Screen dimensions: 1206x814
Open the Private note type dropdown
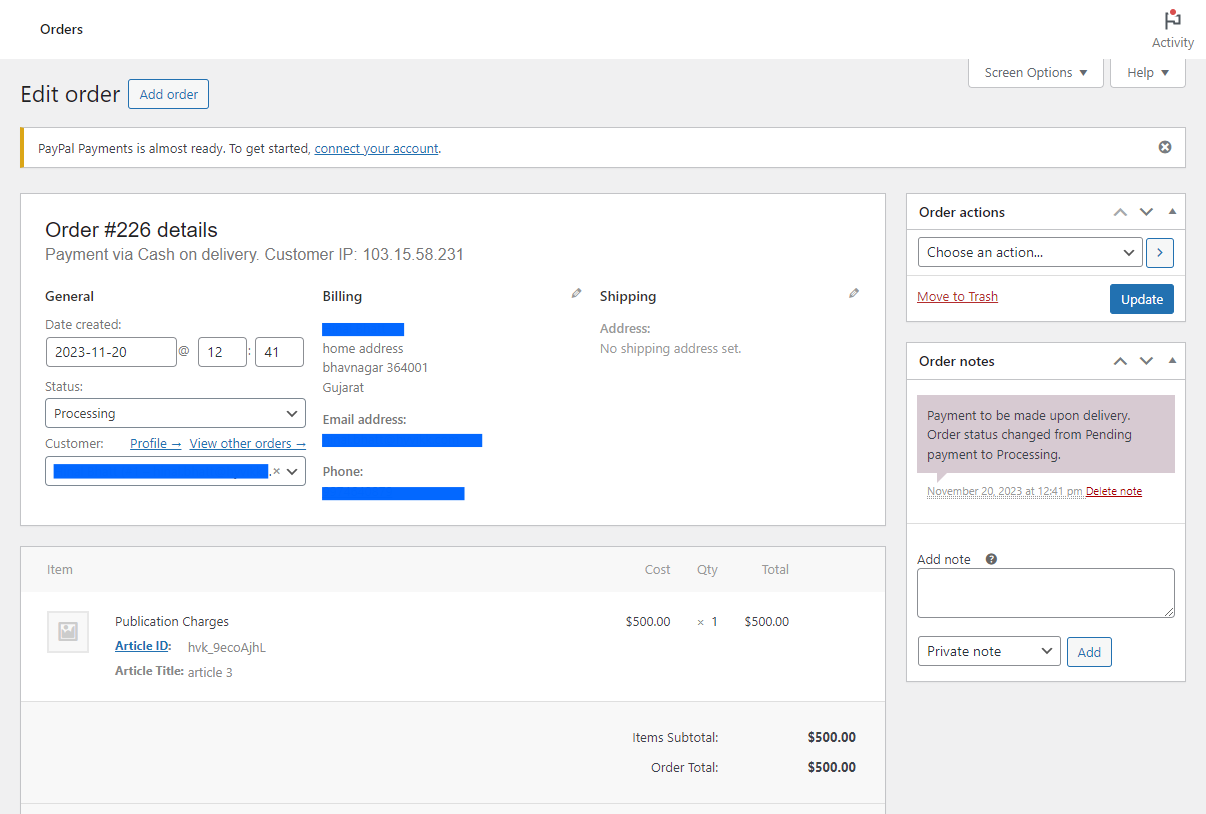point(989,651)
